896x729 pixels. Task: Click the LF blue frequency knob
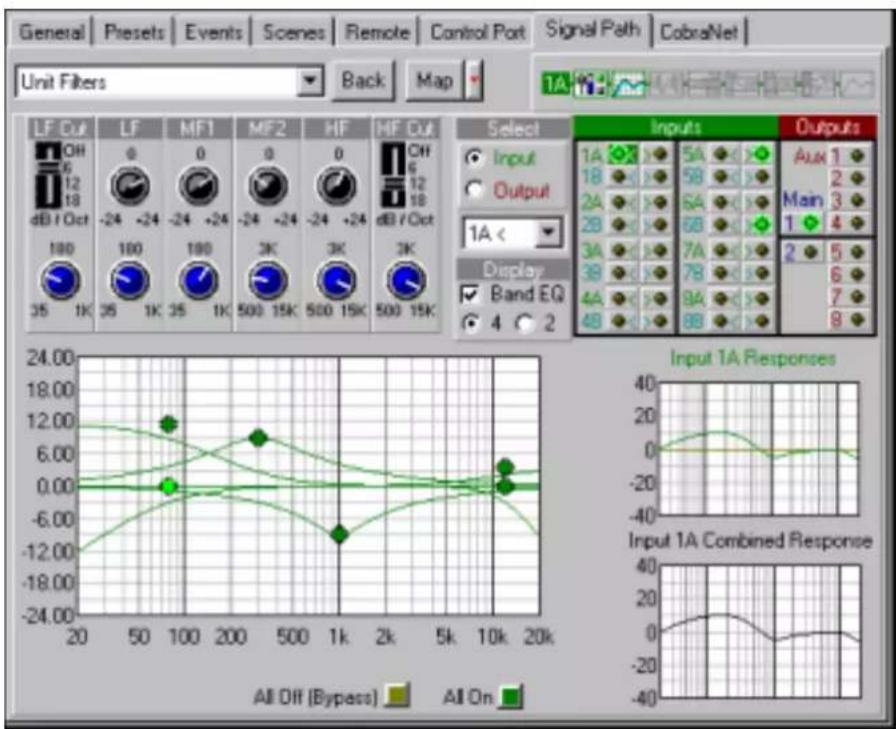(x=130, y=281)
